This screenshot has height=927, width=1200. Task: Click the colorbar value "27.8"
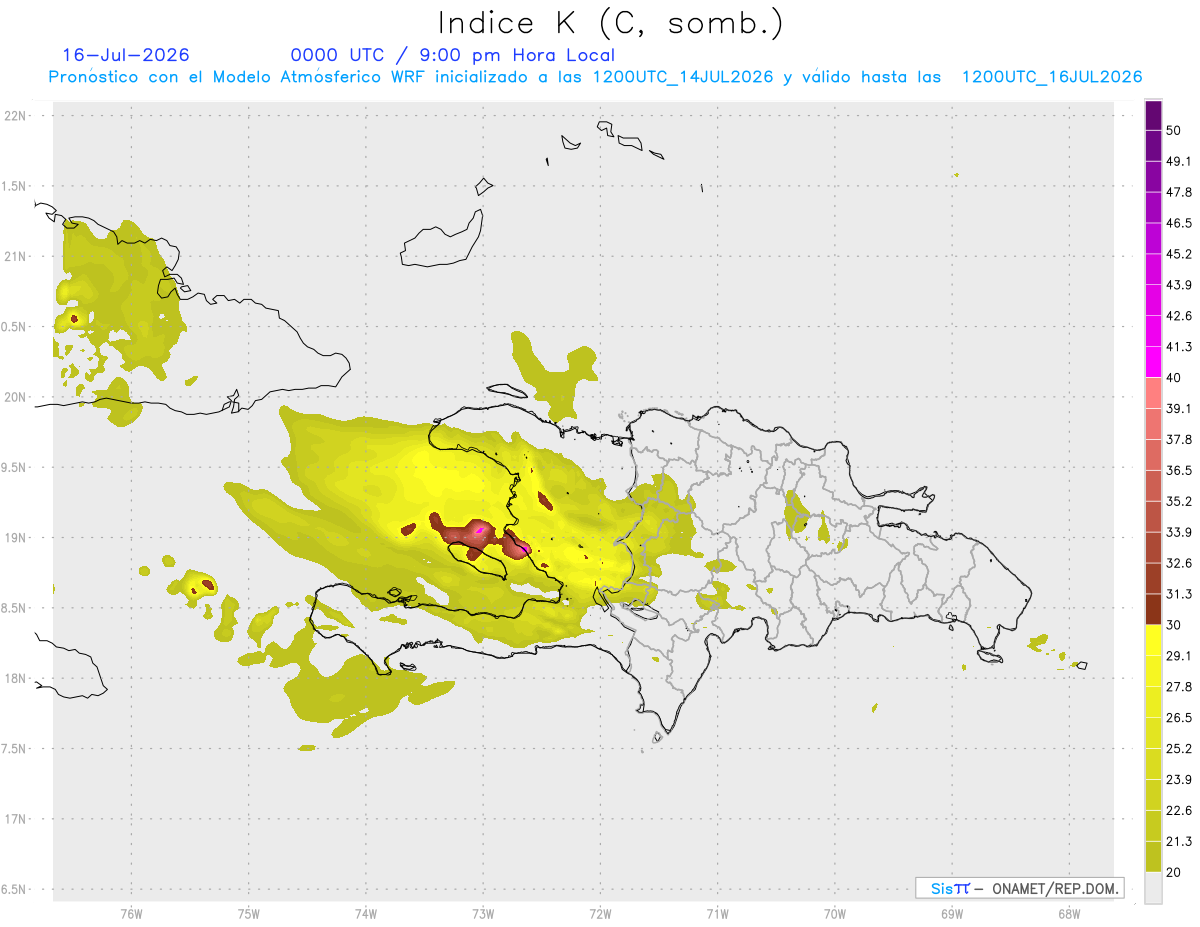point(1179,686)
